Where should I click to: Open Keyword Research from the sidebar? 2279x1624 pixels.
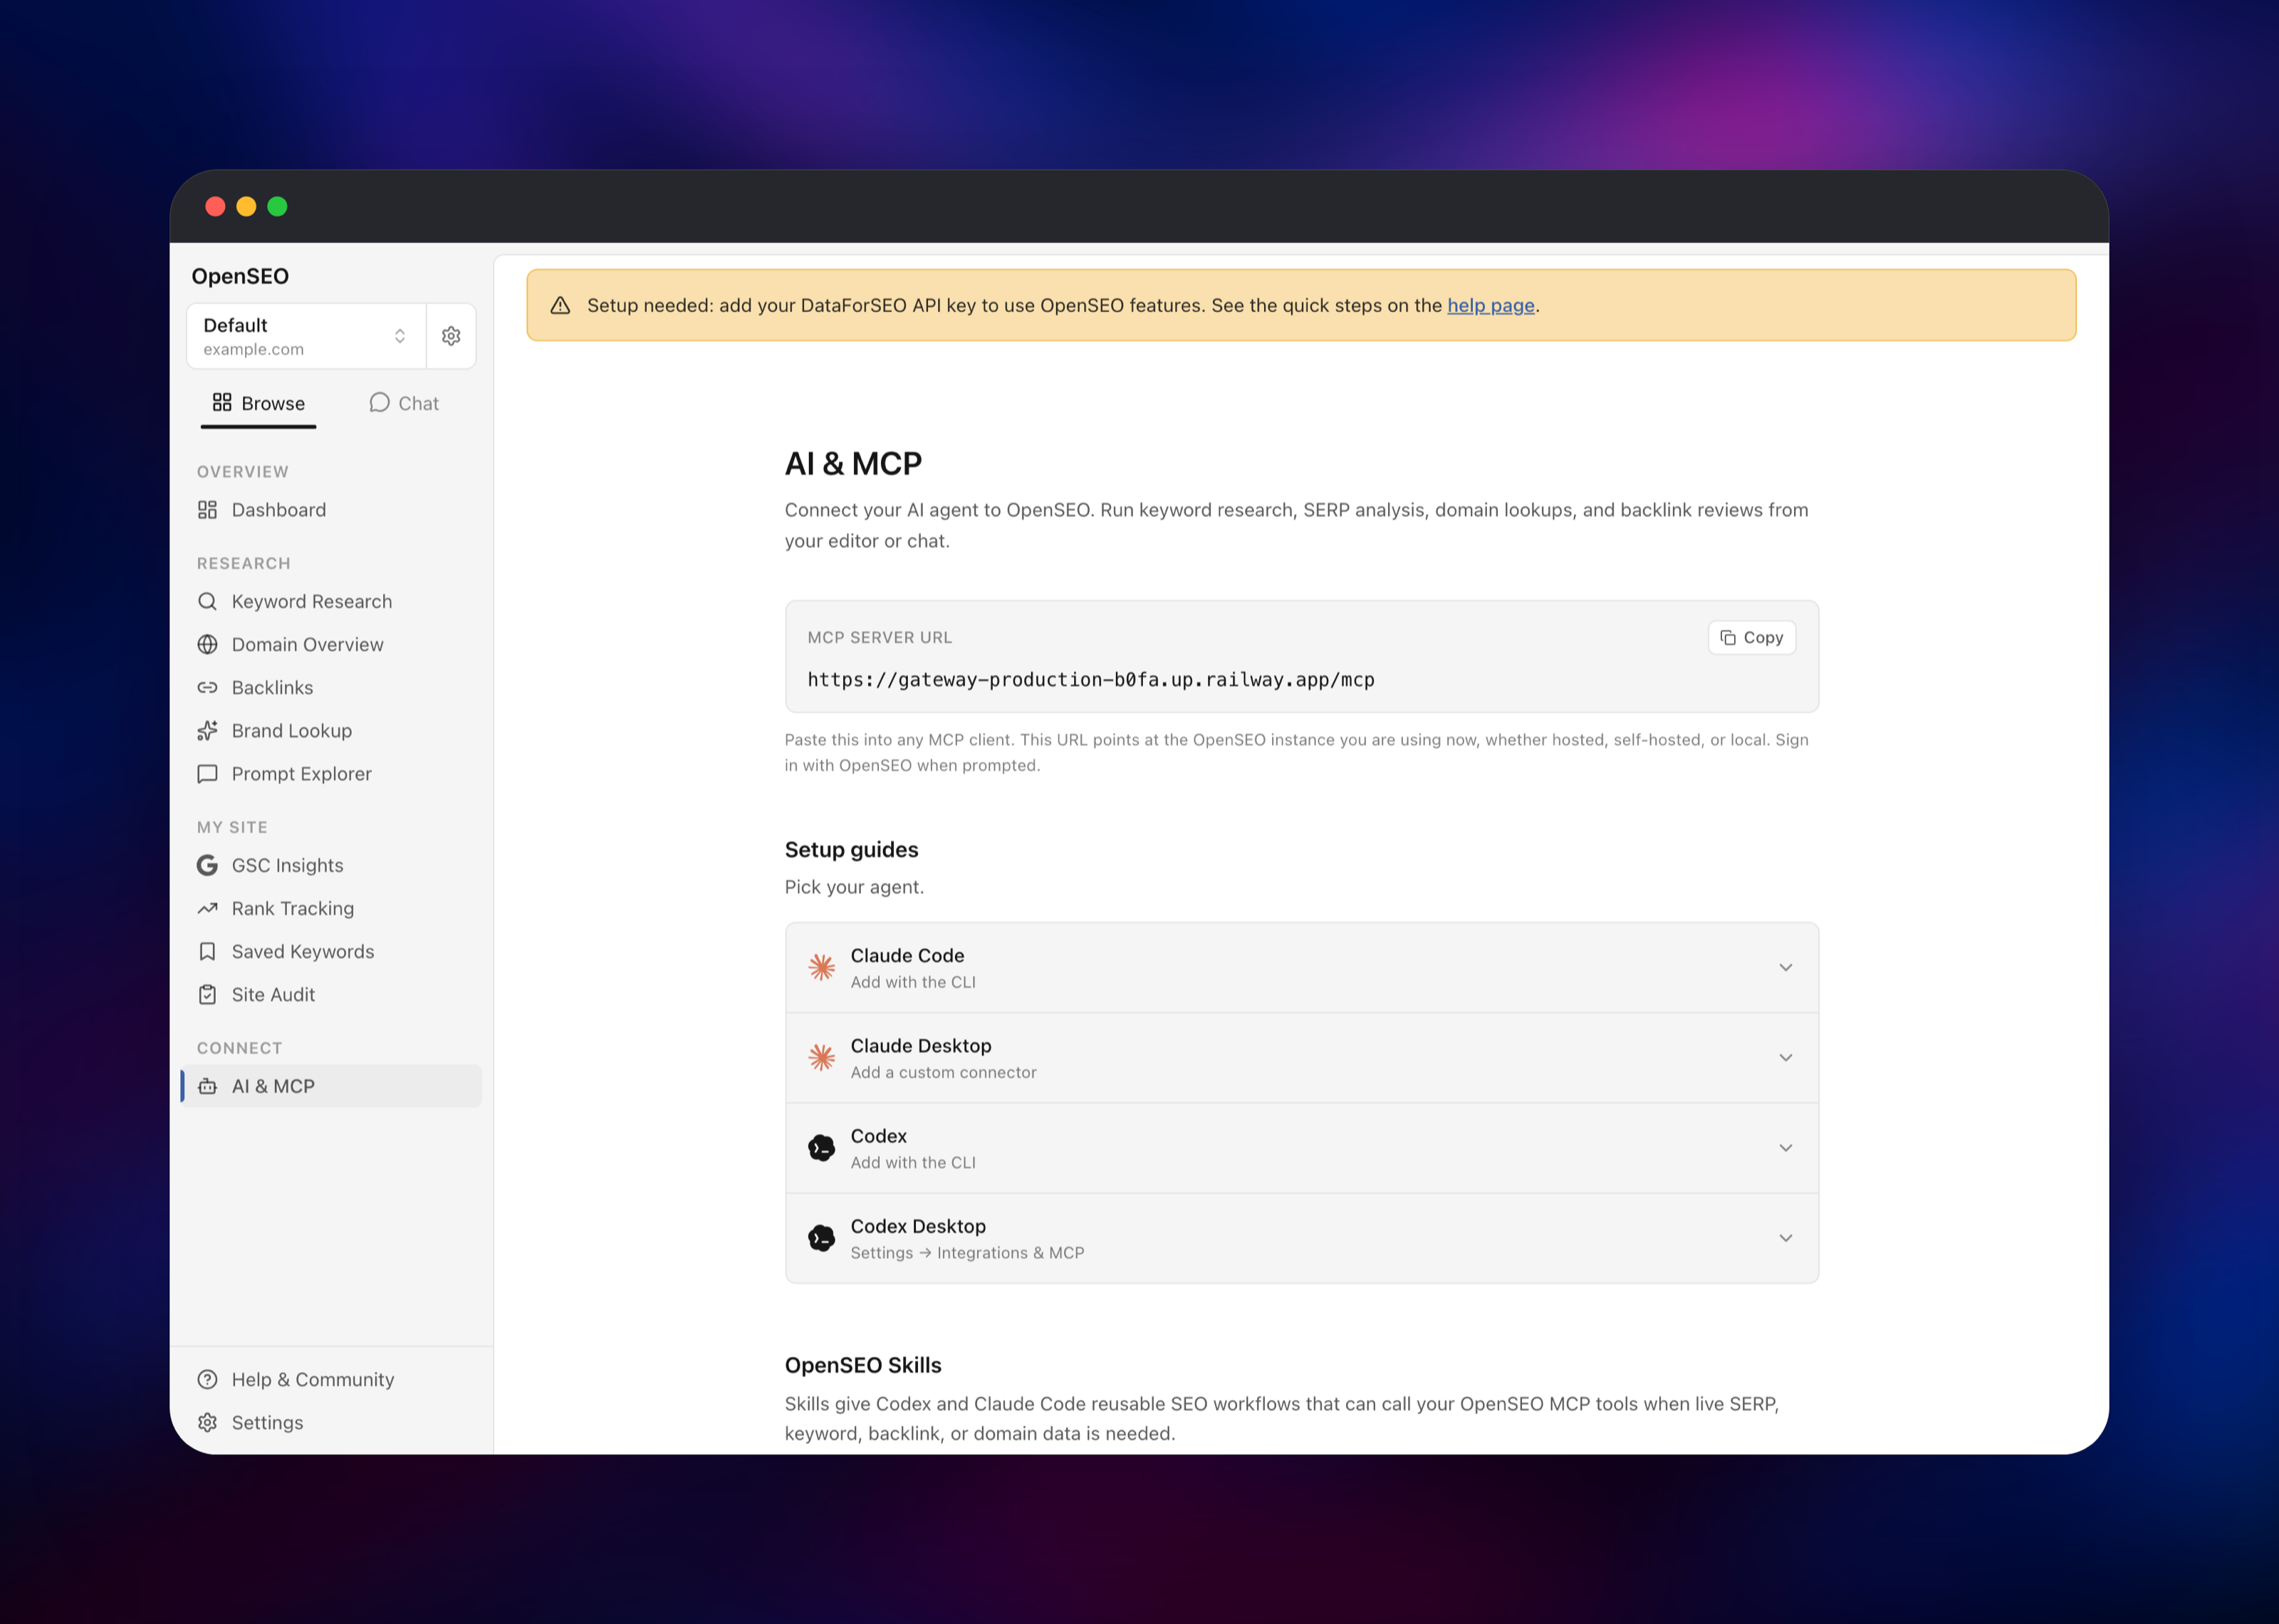(331, 601)
